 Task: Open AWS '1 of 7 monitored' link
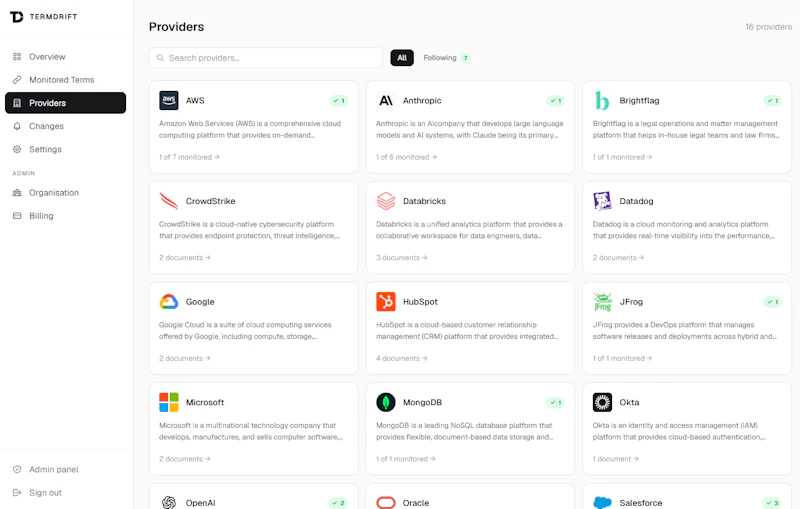[x=189, y=157]
